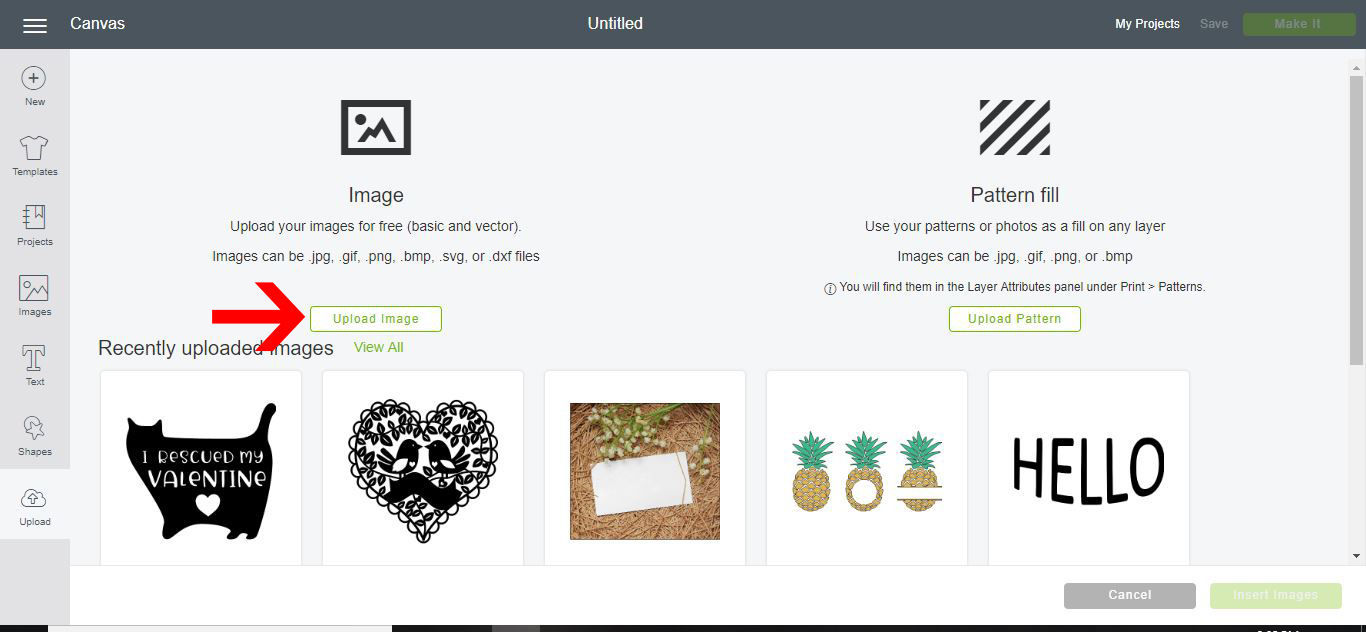The height and width of the screenshot is (632, 1366).
Task: Select the cat valentine image thumbnail
Action: [x=201, y=468]
